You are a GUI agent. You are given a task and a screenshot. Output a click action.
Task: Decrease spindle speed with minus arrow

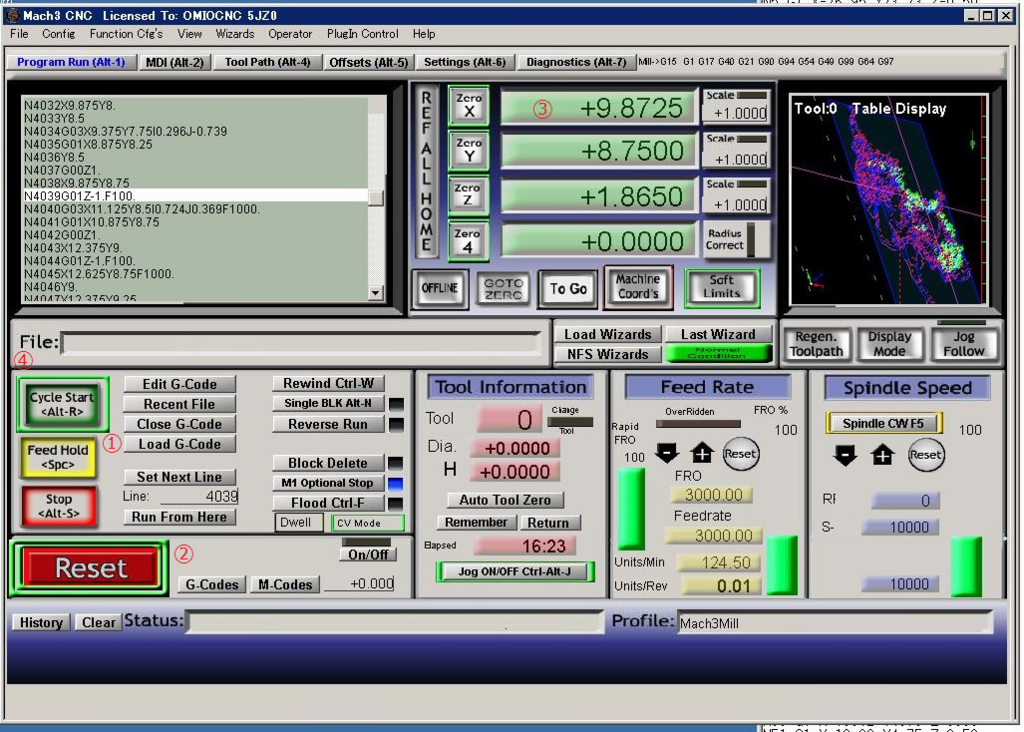tap(844, 454)
